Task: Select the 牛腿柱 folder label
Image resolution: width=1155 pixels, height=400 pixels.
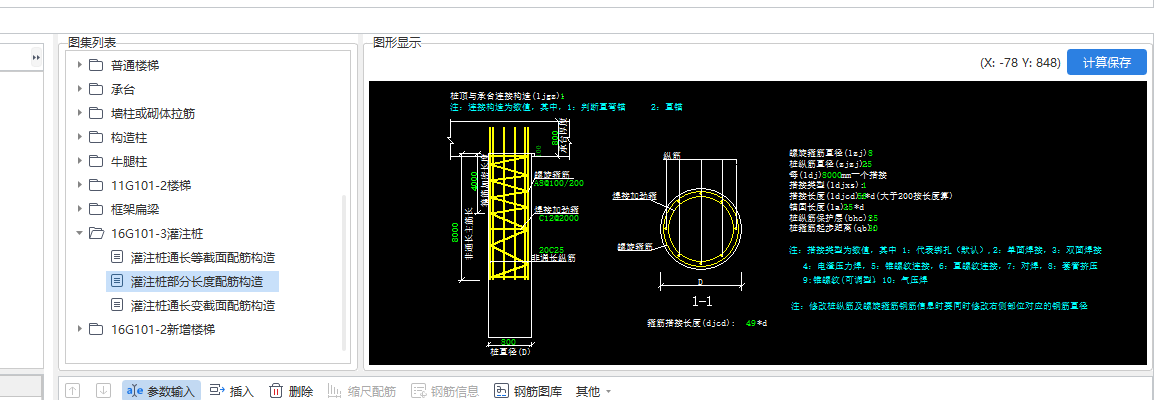Action: point(129,161)
